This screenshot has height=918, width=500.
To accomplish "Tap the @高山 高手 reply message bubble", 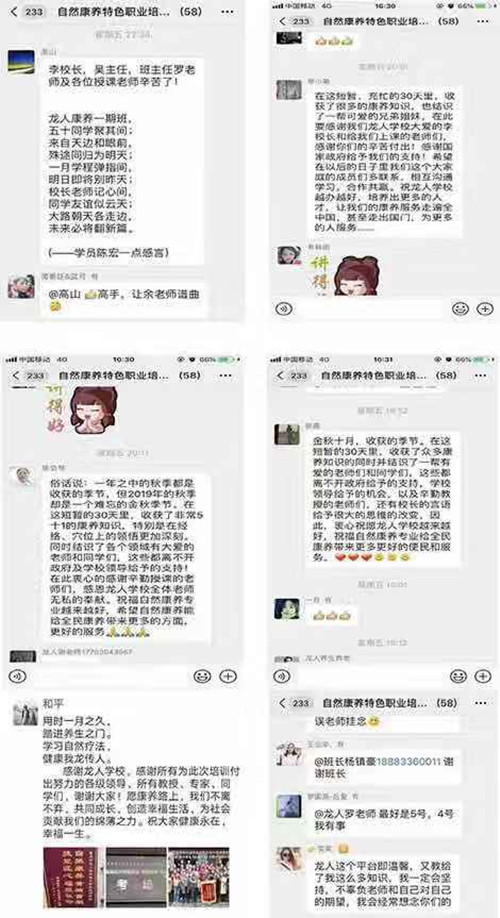I will pos(124,299).
